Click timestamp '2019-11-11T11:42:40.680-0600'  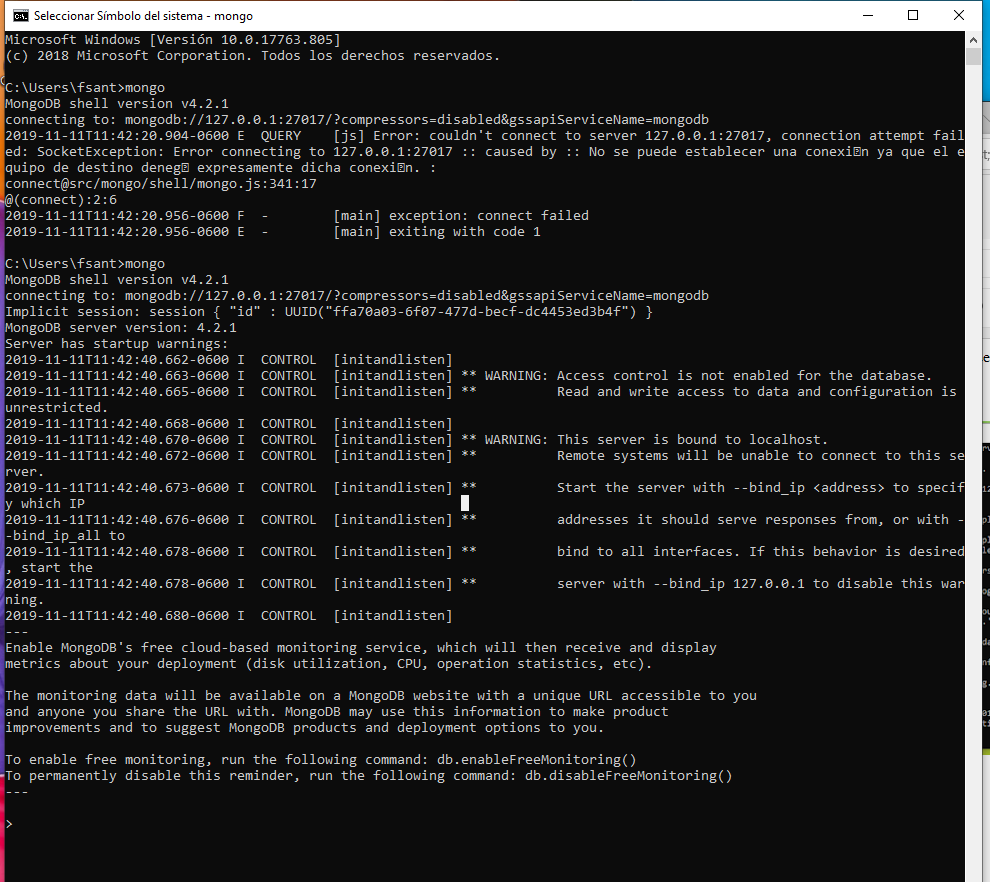click(117, 616)
